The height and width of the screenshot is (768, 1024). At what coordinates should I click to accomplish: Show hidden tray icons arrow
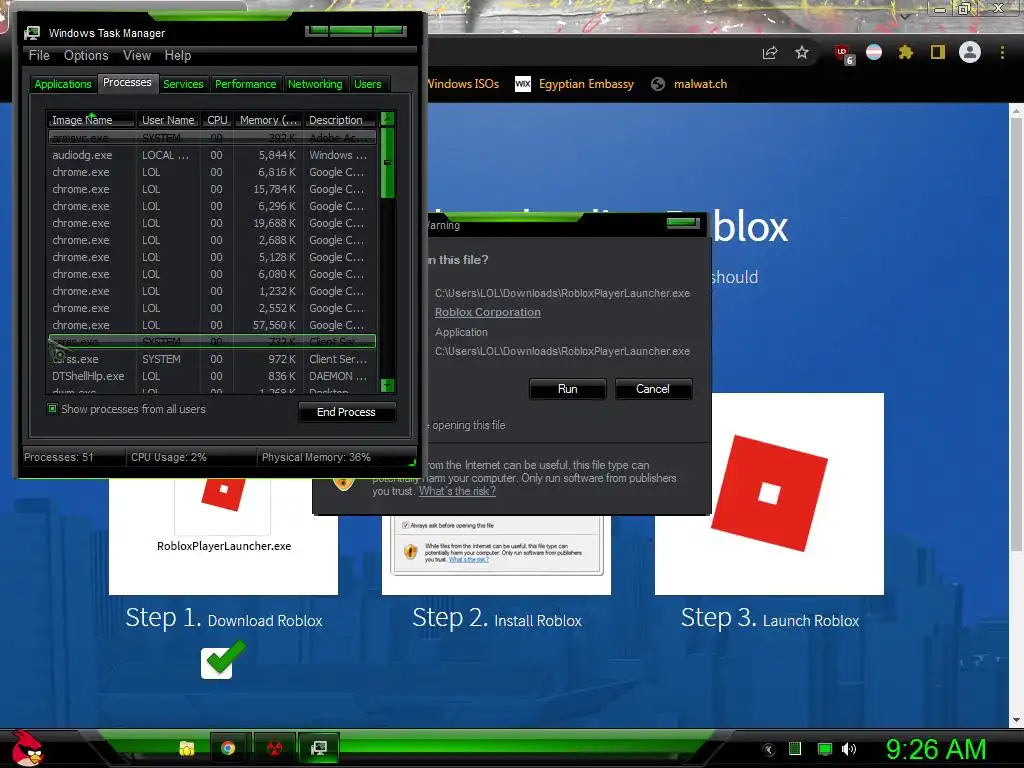click(x=769, y=750)
